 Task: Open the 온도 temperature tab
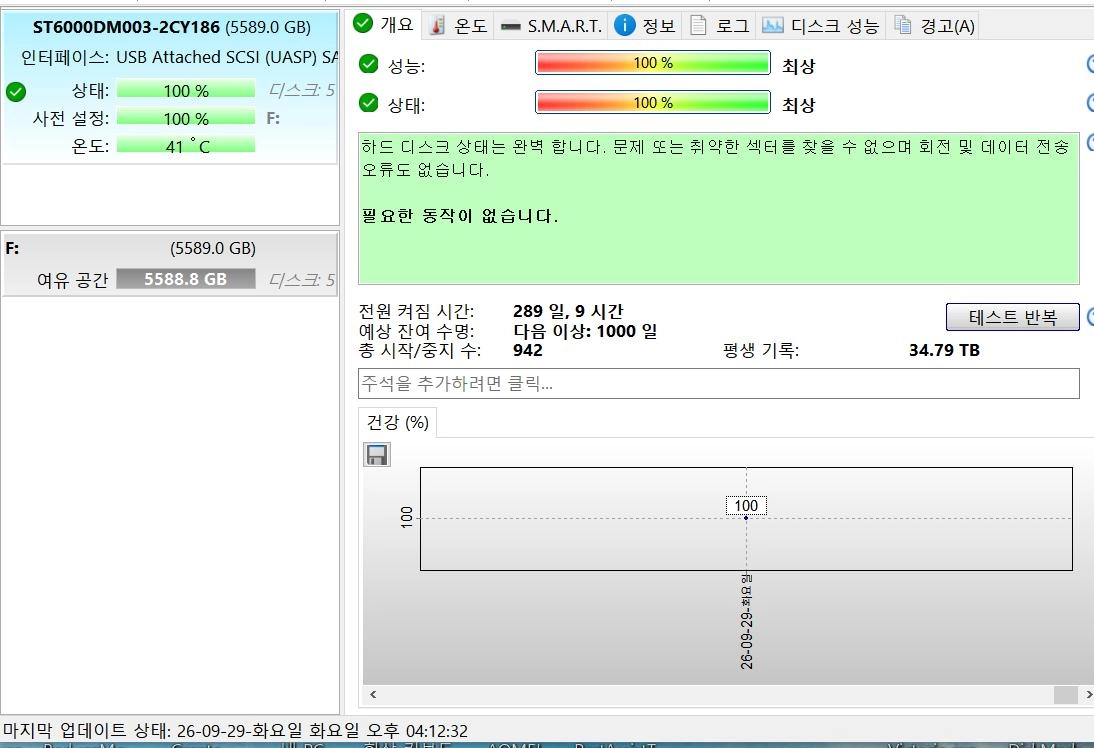pyautogui.click(x=458, y=26)
